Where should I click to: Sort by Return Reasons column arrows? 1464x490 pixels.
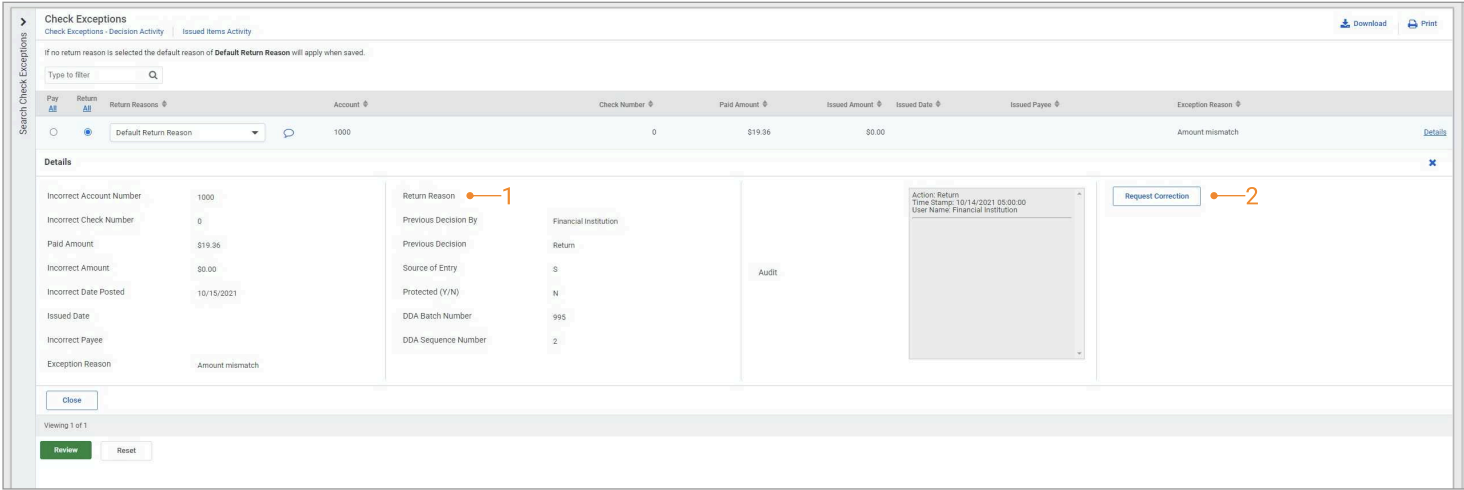coord(164,105)
